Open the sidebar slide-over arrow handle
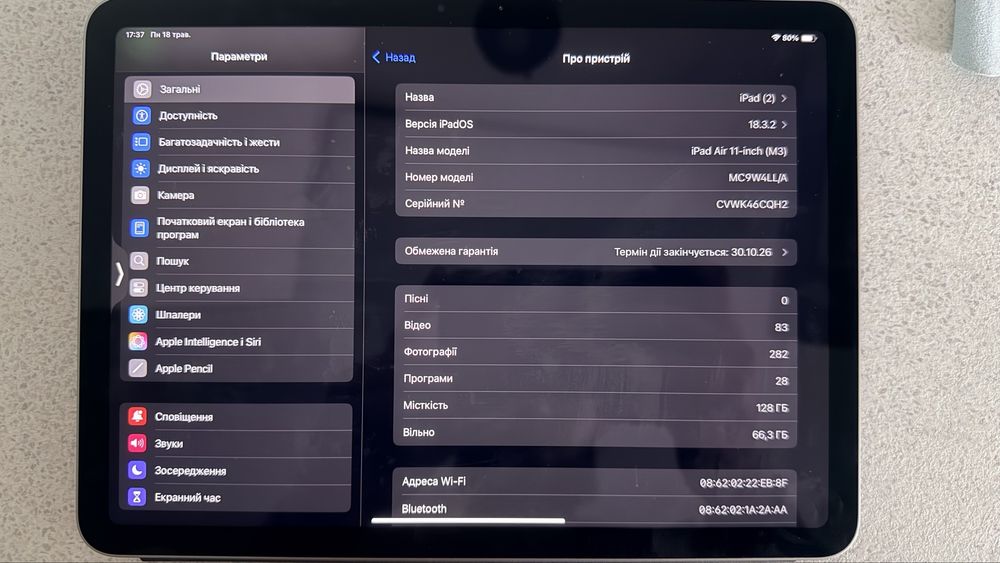Viewport: 1000px width, 563px height. (119, 274)
